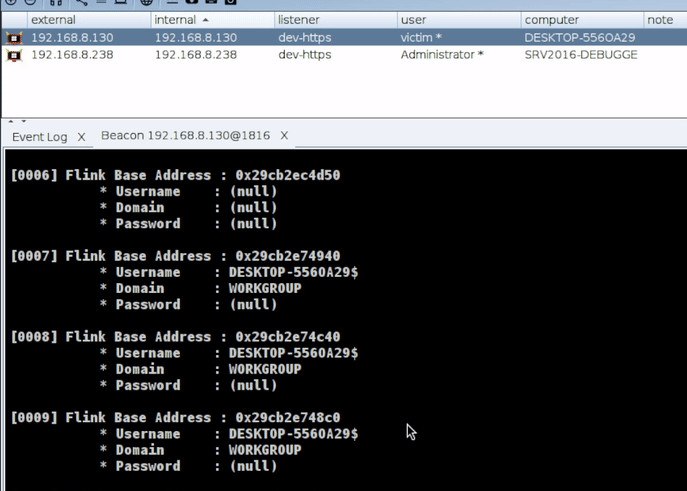Click external IP 192.168.8.238 cell
This screenshot has width=687, height=491.
(x=72, y=55)
